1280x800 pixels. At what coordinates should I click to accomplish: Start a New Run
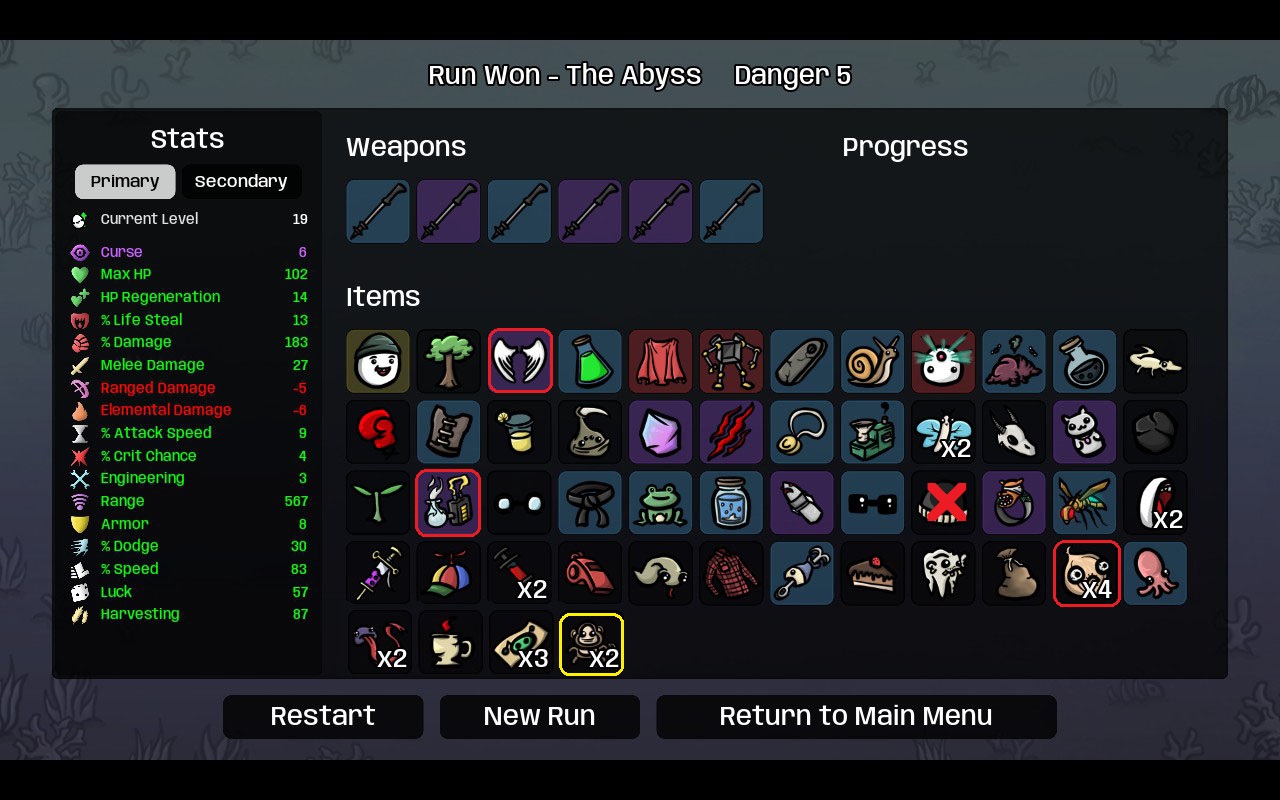(539, 716)
